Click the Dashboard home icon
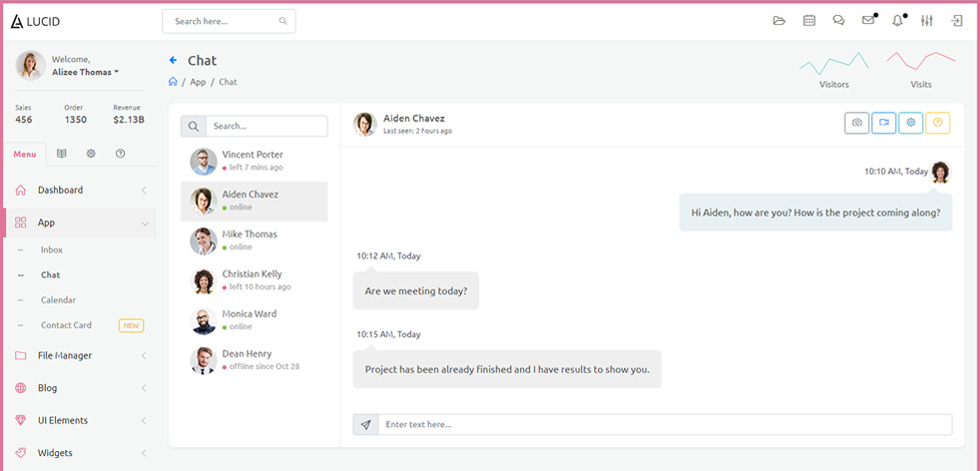This screenshot has width=980, height=471. coord(21,190)
